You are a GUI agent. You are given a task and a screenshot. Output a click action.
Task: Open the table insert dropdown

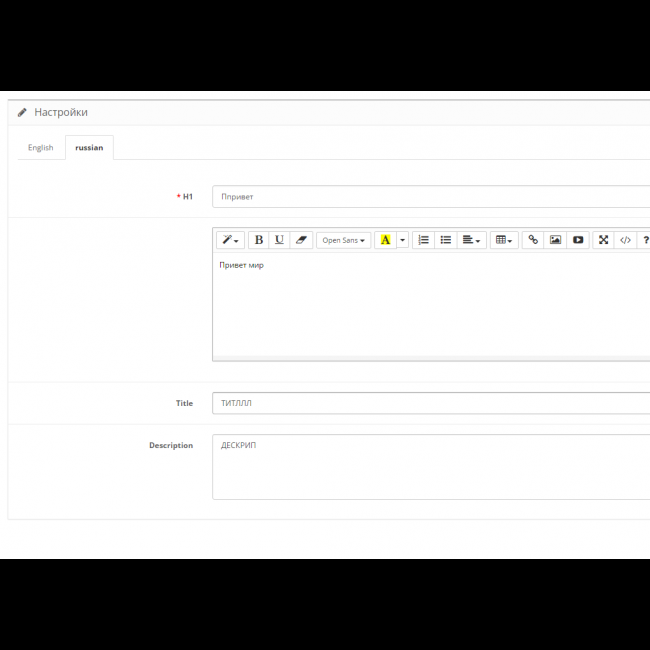tap(503, 240)
